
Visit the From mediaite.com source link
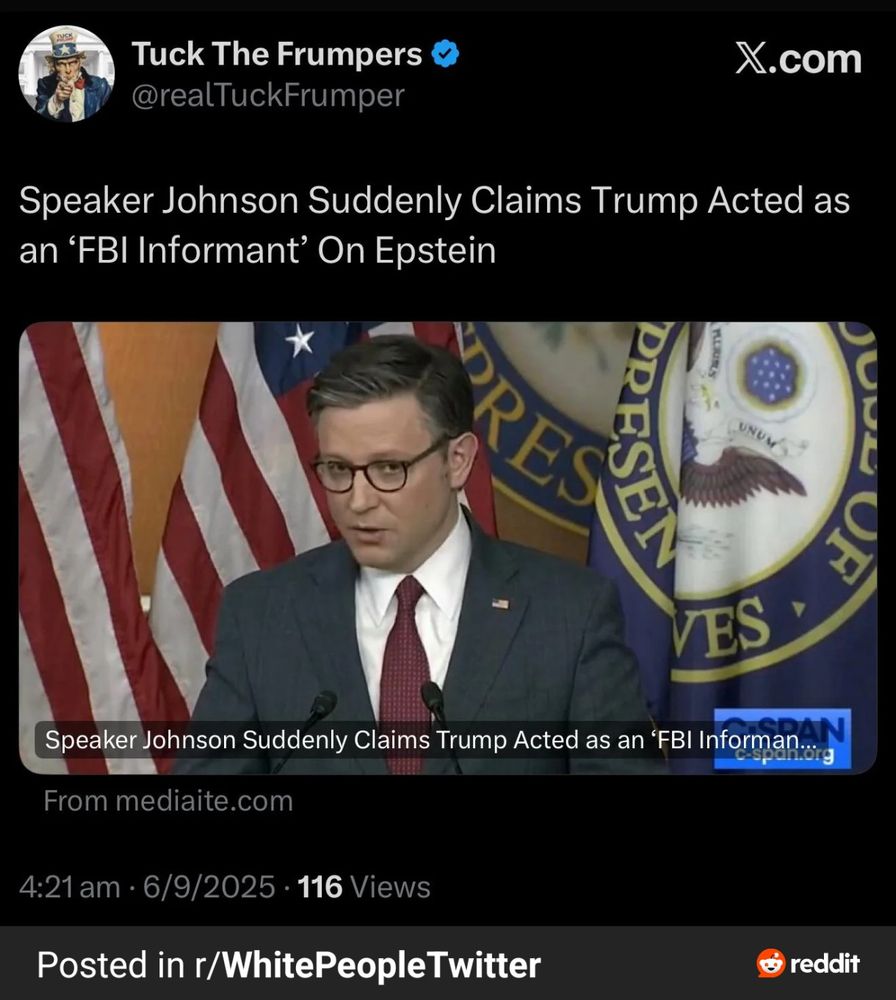[168, 801]
